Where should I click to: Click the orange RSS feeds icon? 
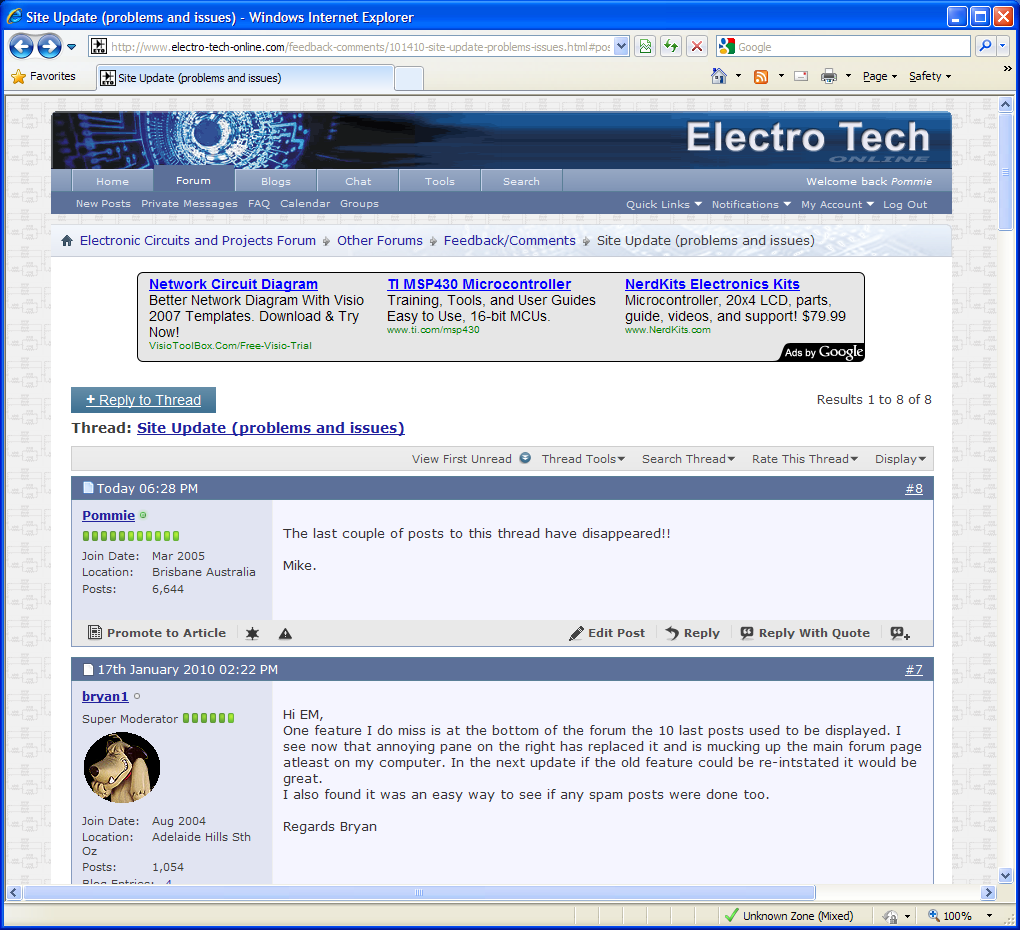tap(760, 77)
